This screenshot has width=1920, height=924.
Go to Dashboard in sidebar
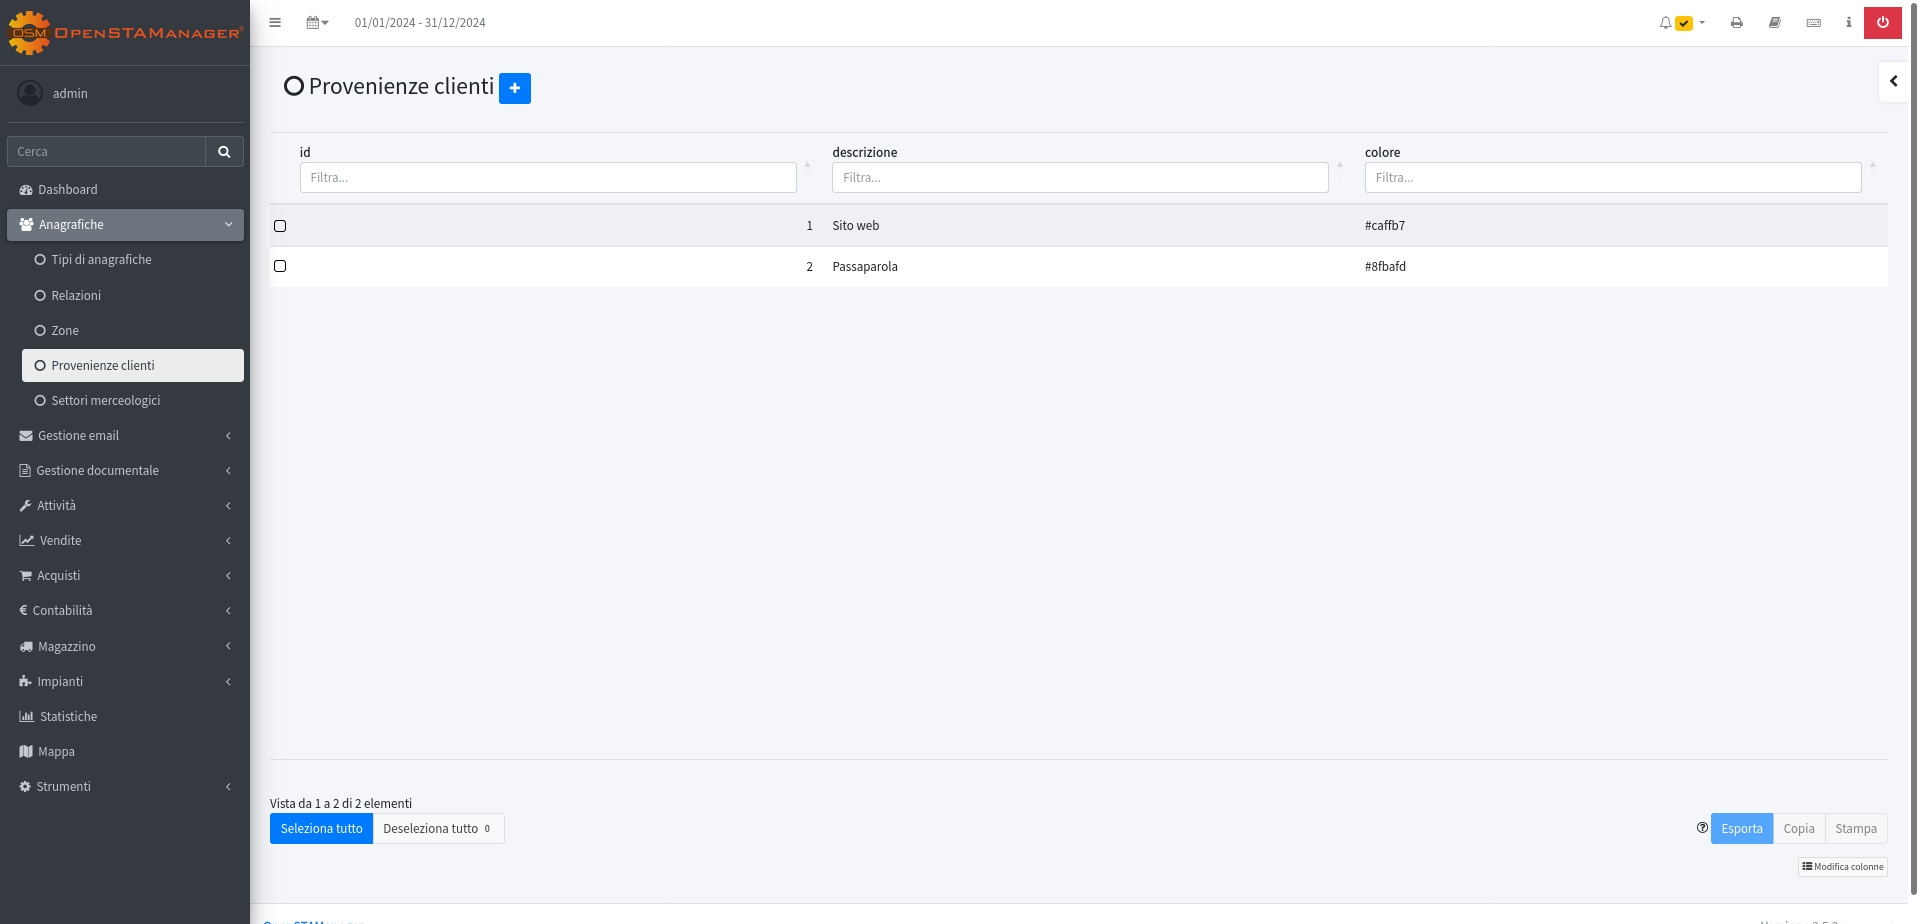click(68, 190)
